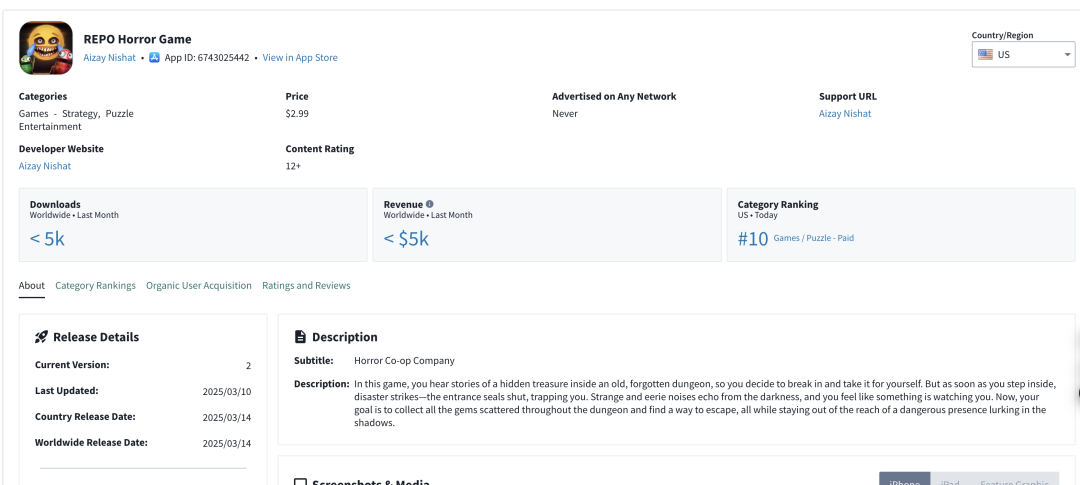Click the Category Ranking card heading
Image resolution: width=1080 pixels, height=485 pixels.
(778, 205)
